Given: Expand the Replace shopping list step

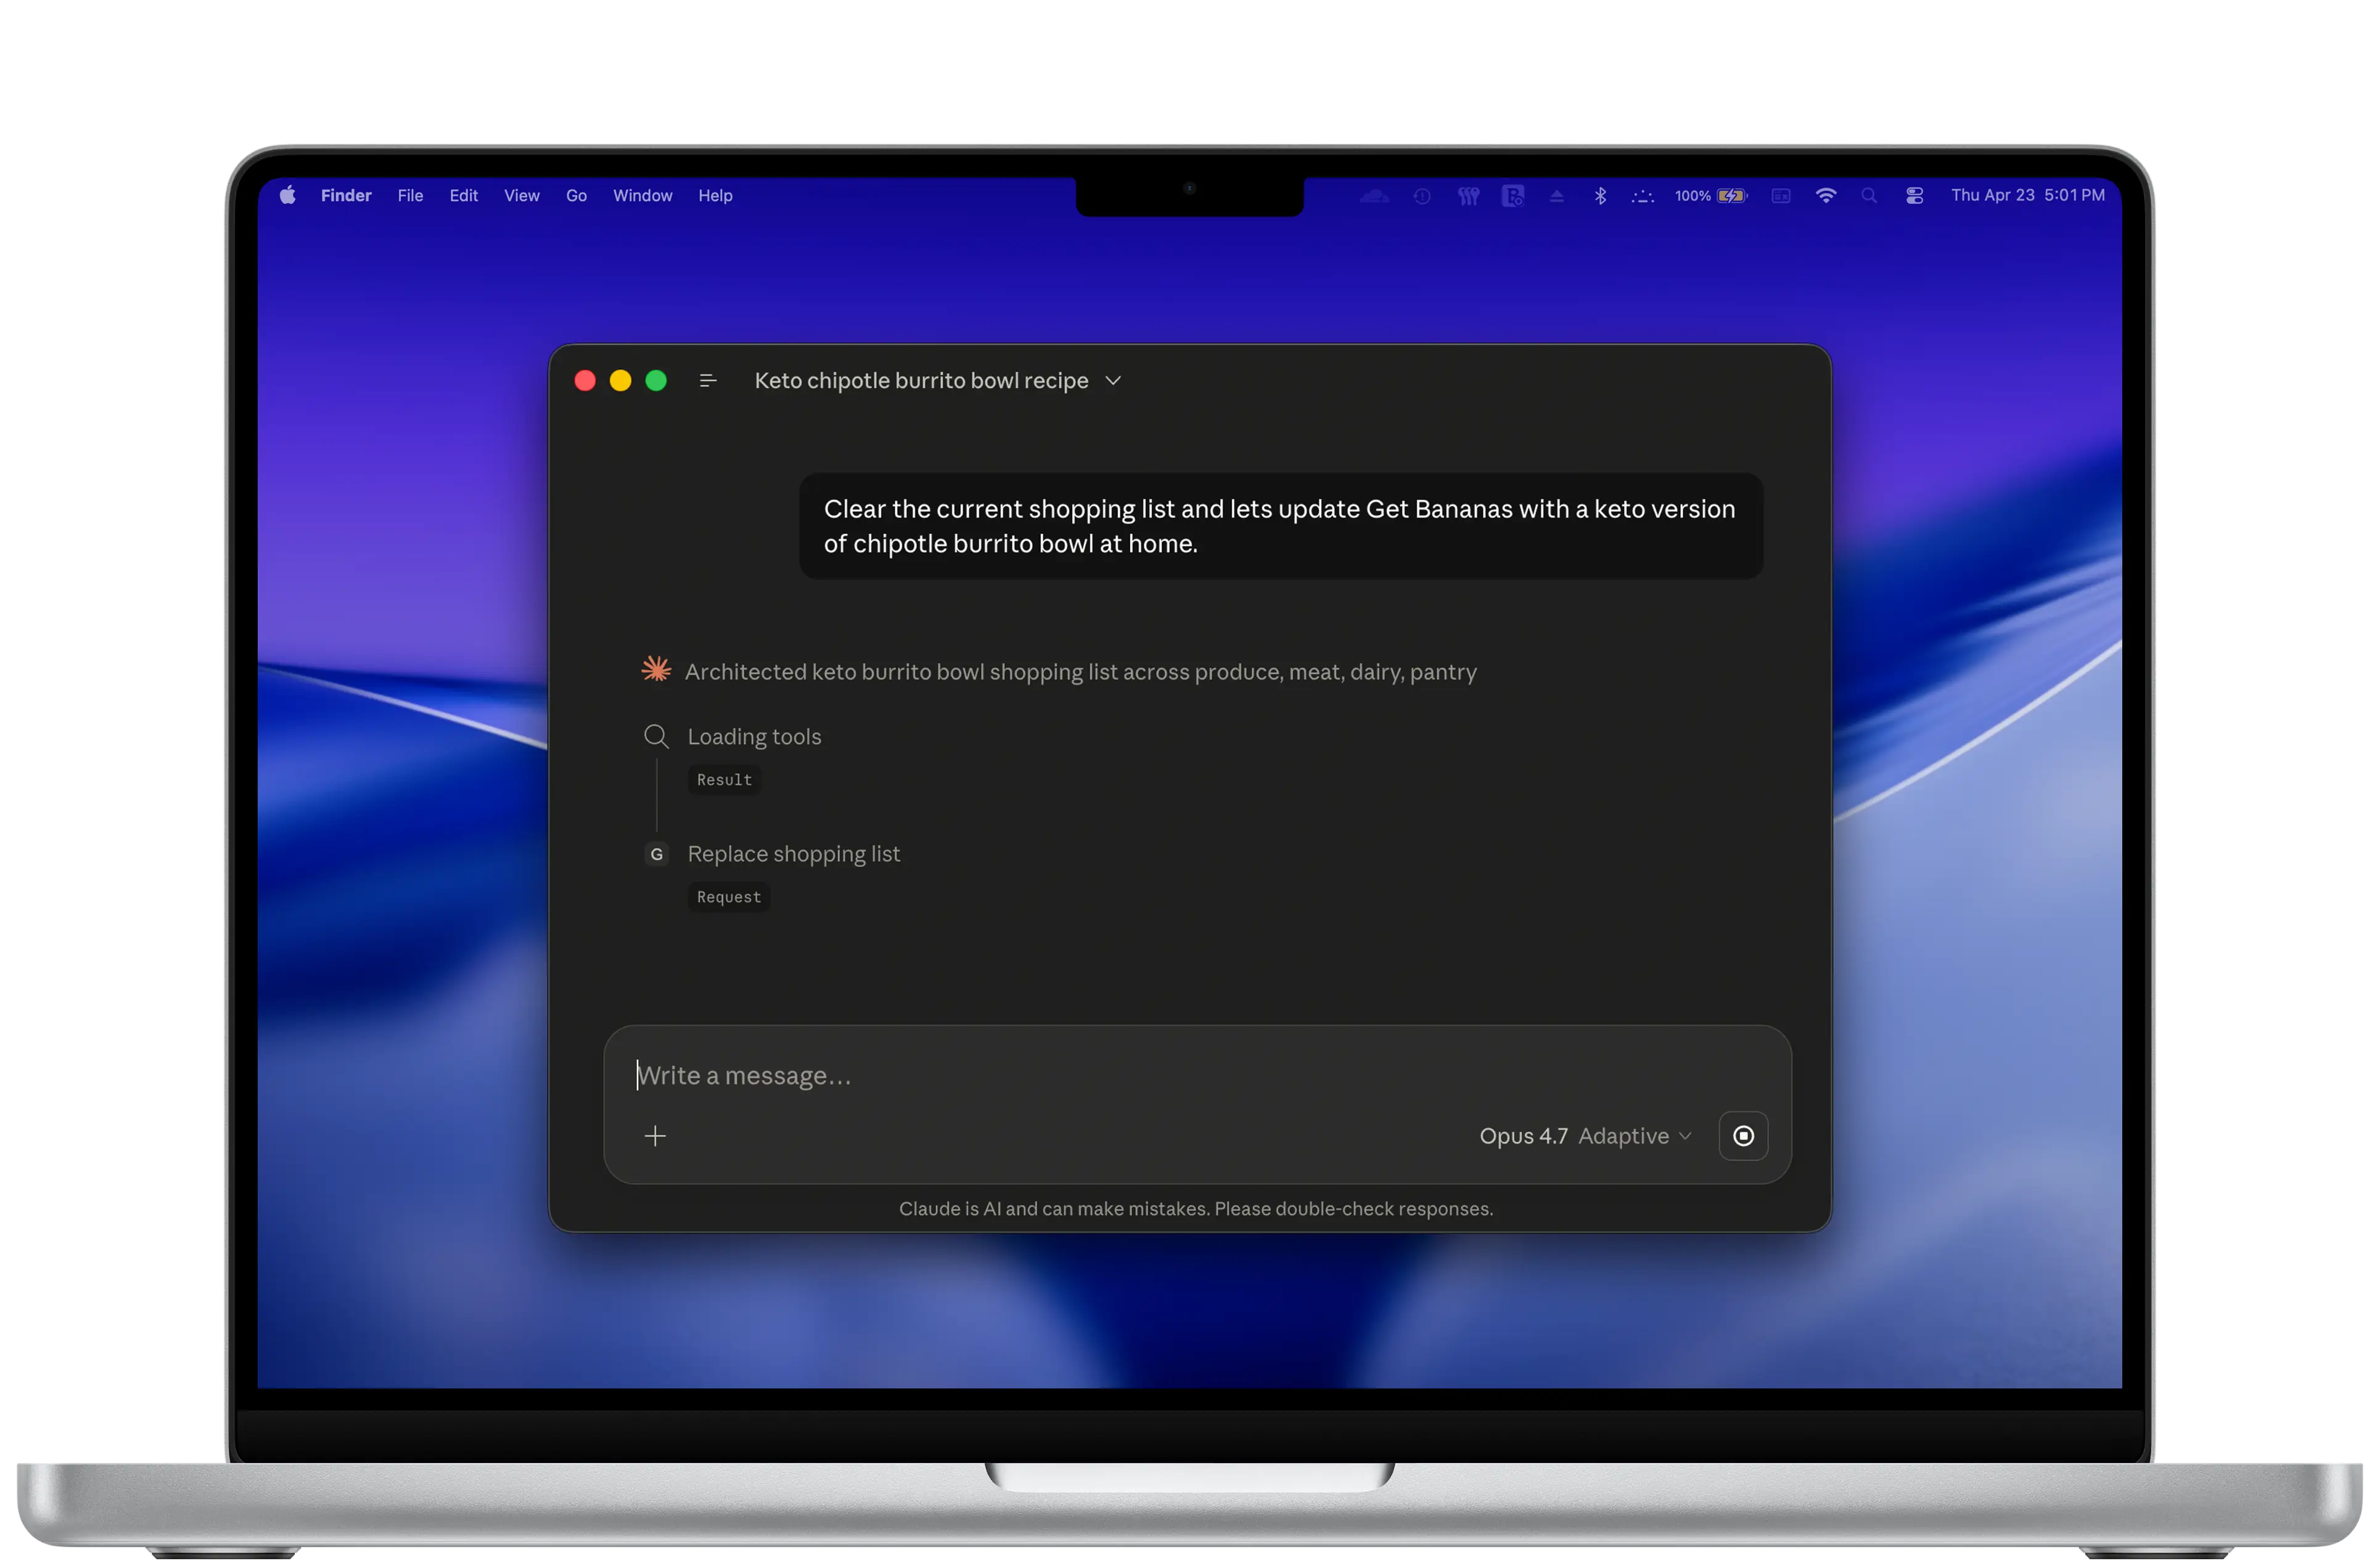Looking at the screenshot, I should (794, 854).
